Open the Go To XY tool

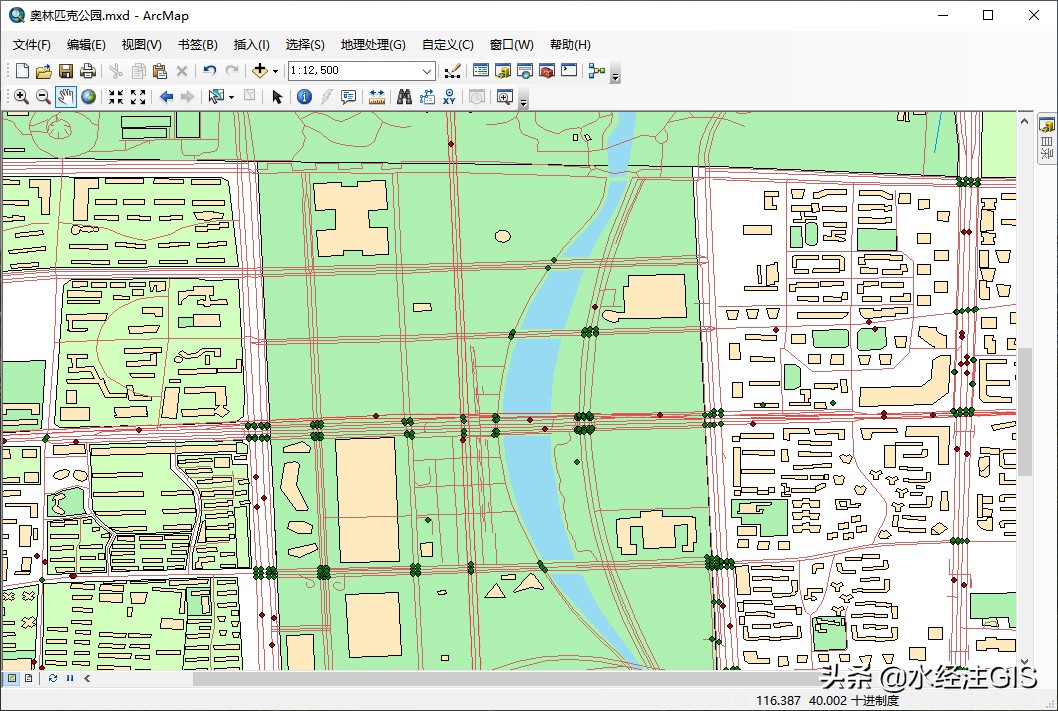pyautogui.click(x=449, y=97)
